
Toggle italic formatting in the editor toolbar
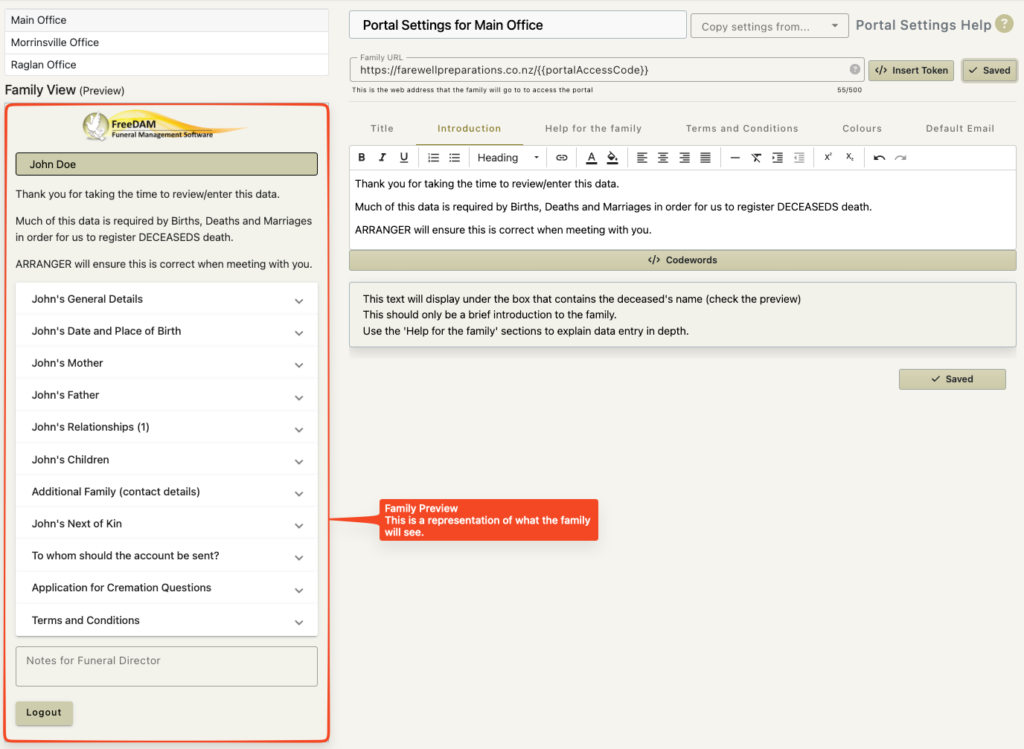pyautogui.click(x=382, y=157)
